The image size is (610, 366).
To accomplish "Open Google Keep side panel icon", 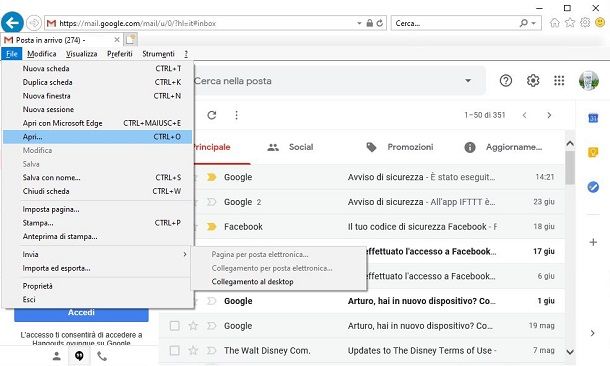I will pos(593,152).
